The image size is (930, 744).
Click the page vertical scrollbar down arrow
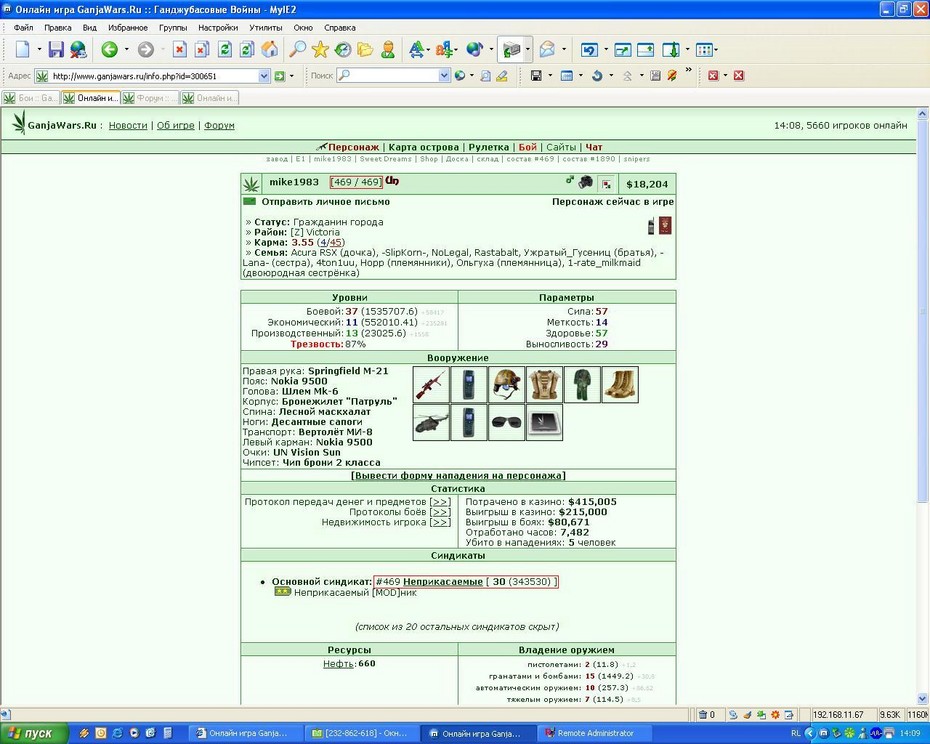click(922, 698)
